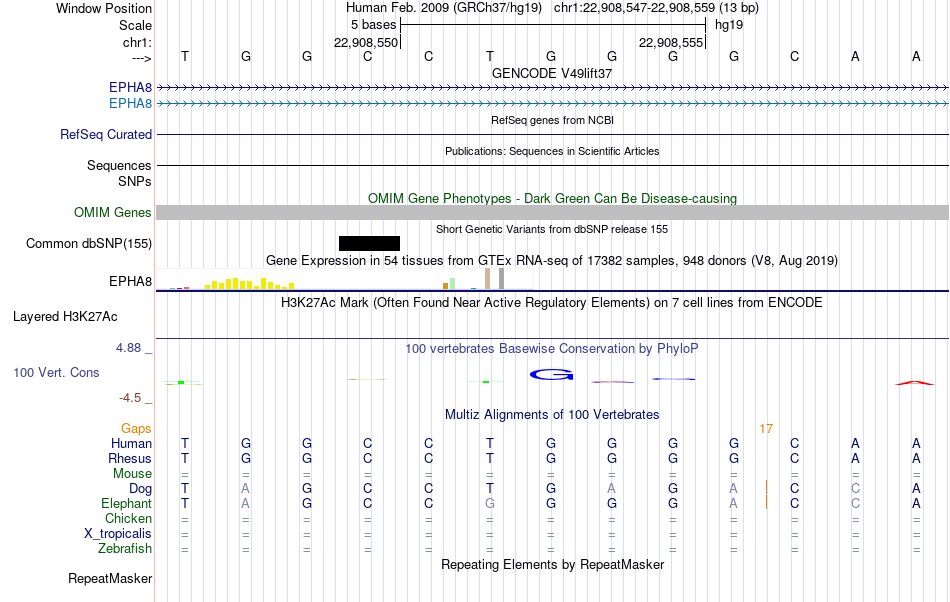Open the RepeatMasker track label
The image size is (950, 602).
click(110, 578)
